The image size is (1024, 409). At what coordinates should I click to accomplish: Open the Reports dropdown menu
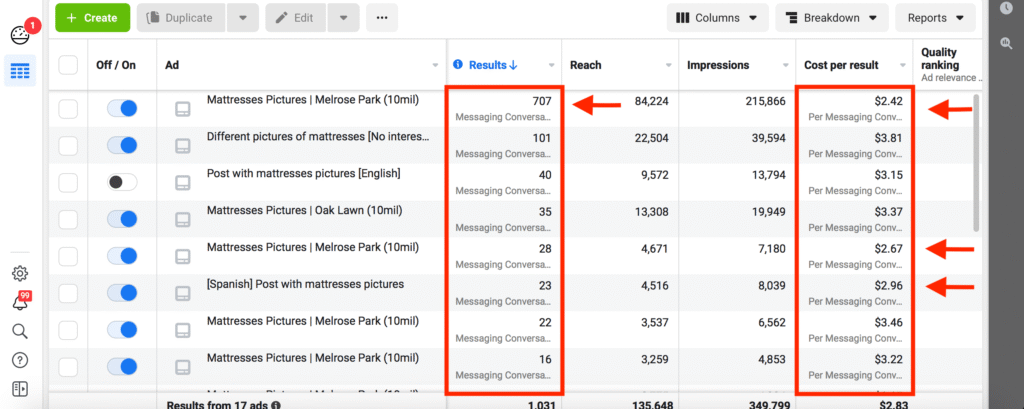935,18
